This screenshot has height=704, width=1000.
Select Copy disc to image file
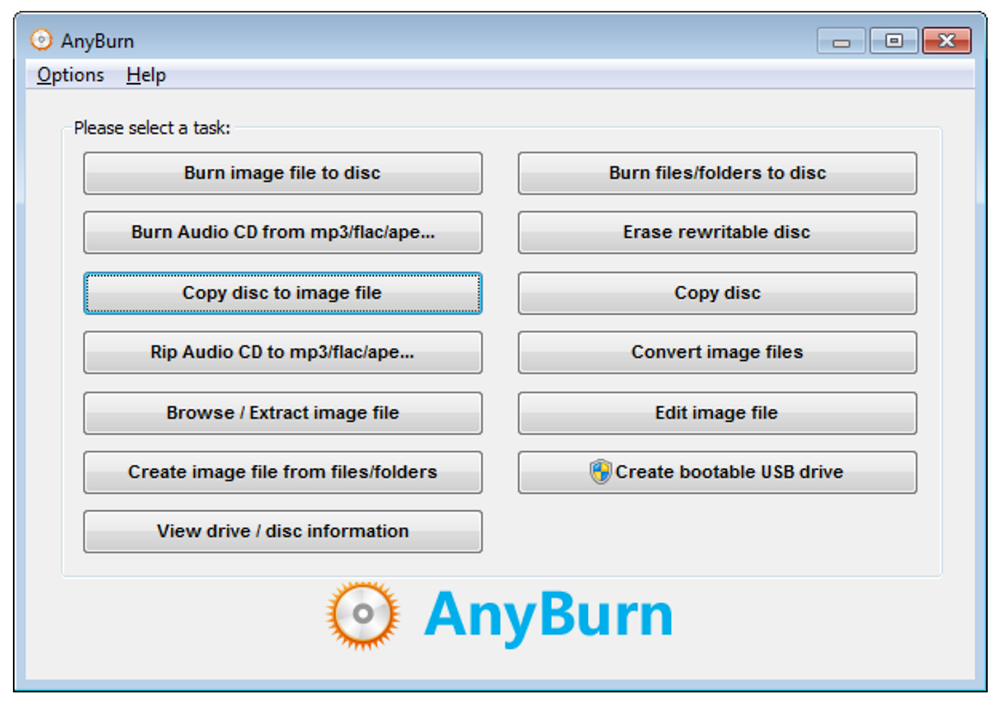283,293
